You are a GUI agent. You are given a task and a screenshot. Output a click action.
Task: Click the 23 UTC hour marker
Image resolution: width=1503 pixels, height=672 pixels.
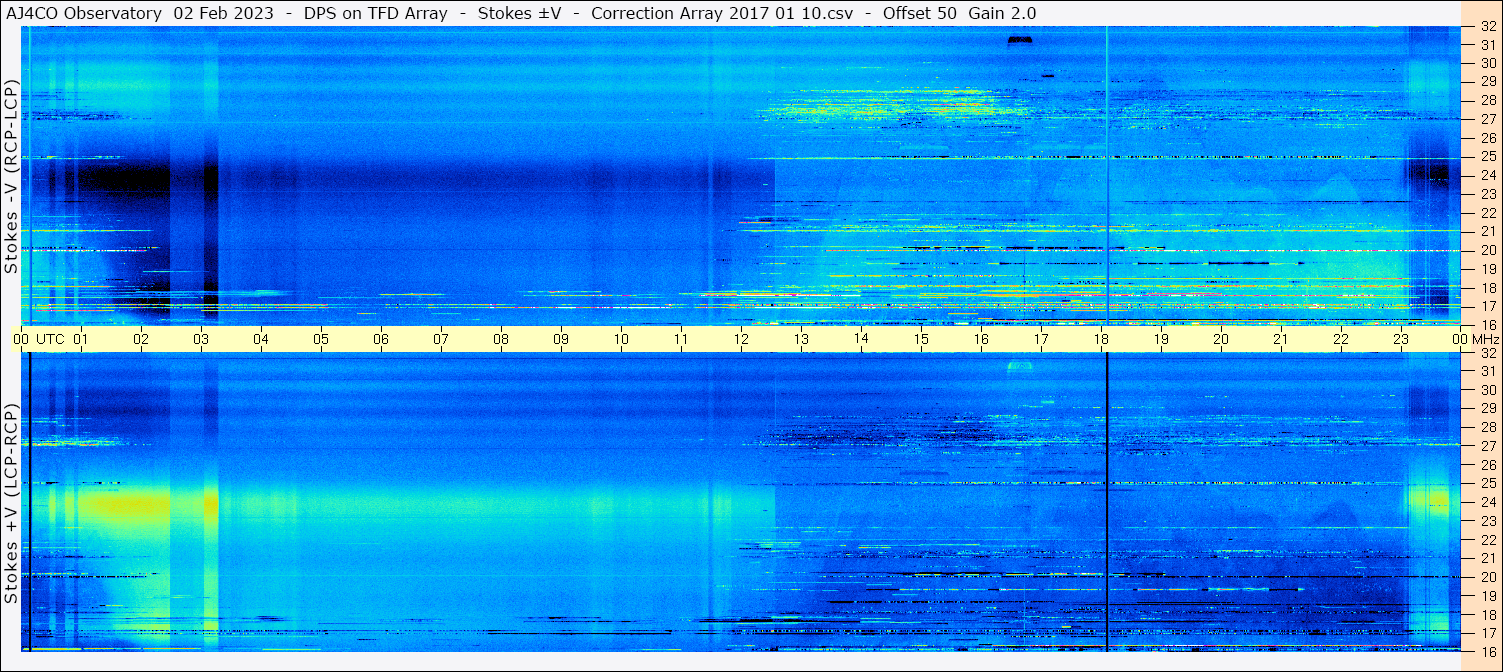tap(1401, 339)
